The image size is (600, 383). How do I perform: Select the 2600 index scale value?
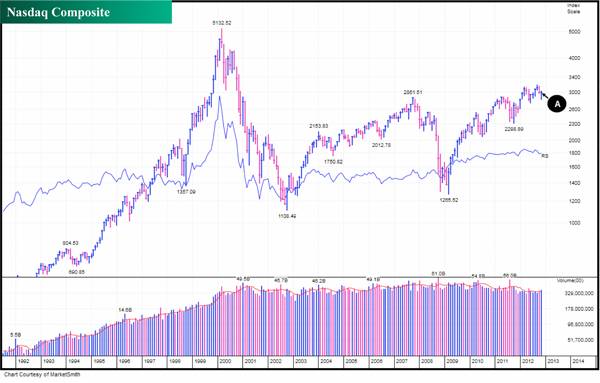(x=574, y=109)
